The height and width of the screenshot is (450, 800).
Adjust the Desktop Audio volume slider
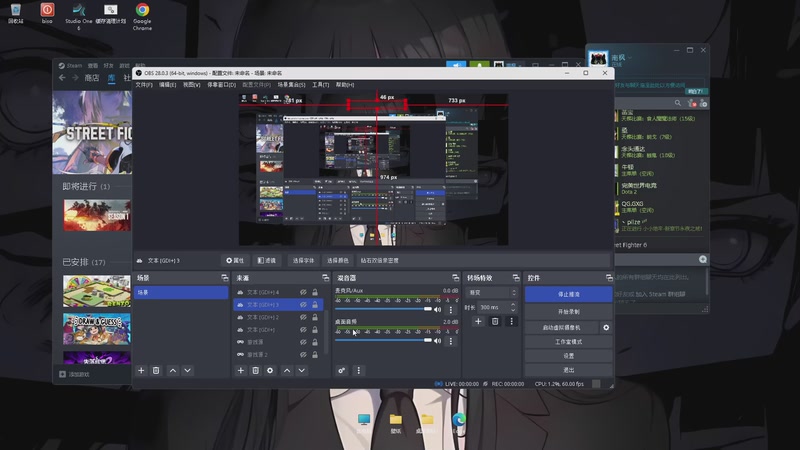pos(383,340)
